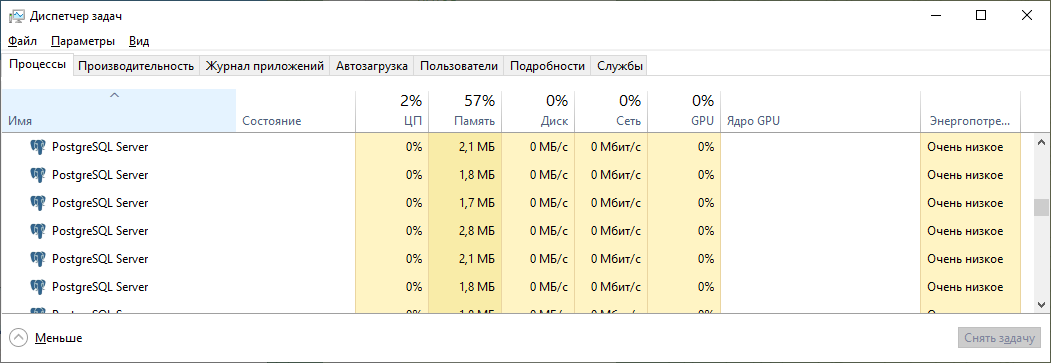Select the PostgreSQL Server name in the 2,8 МБ row
1051x363 pixels.
pyautogui.click(x=100, y=231)
